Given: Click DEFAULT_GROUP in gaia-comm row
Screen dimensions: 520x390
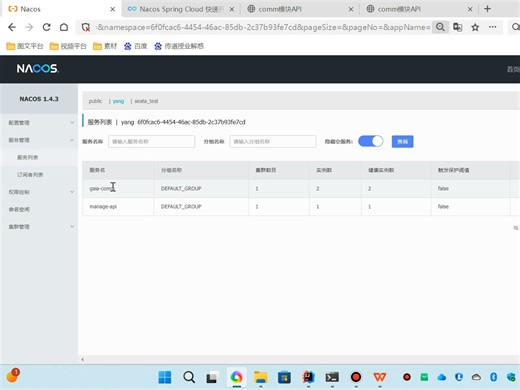Looking at the screenshot, I should [181, 188].
